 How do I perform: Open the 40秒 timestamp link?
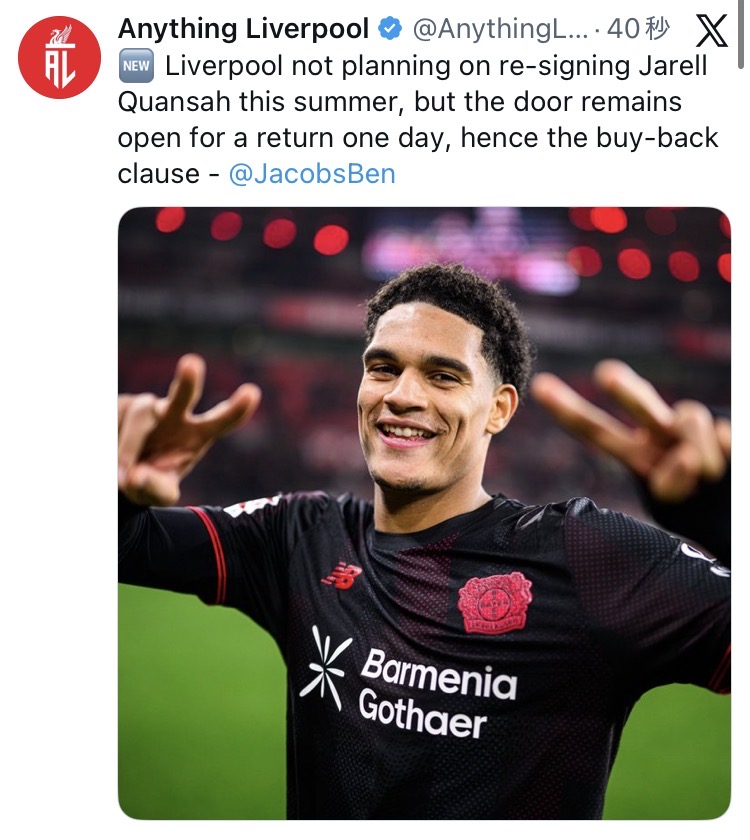(x=638, y=29)
